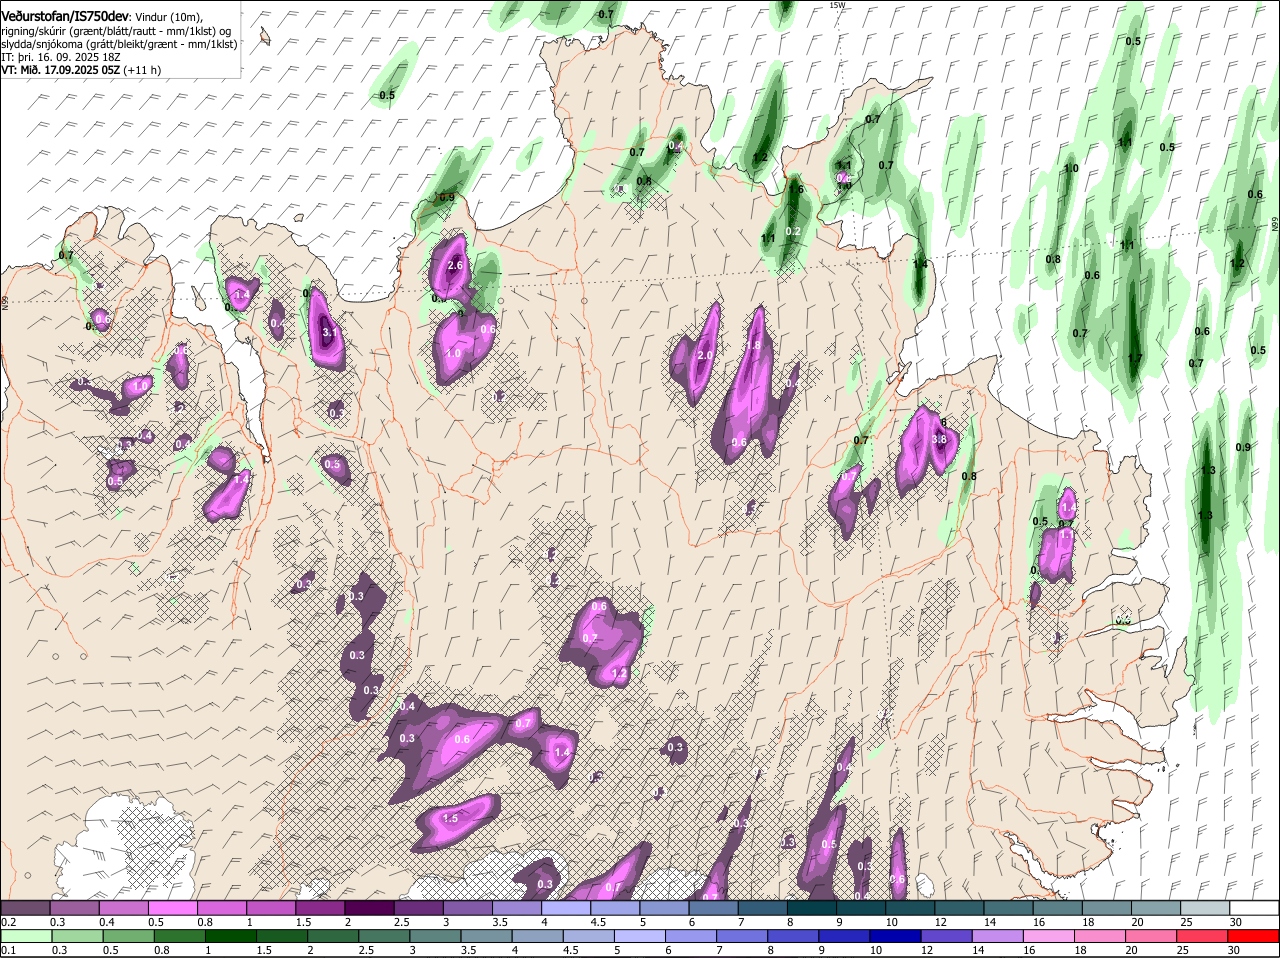
Task: Click the 'VT: Mið. 17.09.2025 05Z' line
Action: coord(61,70)
